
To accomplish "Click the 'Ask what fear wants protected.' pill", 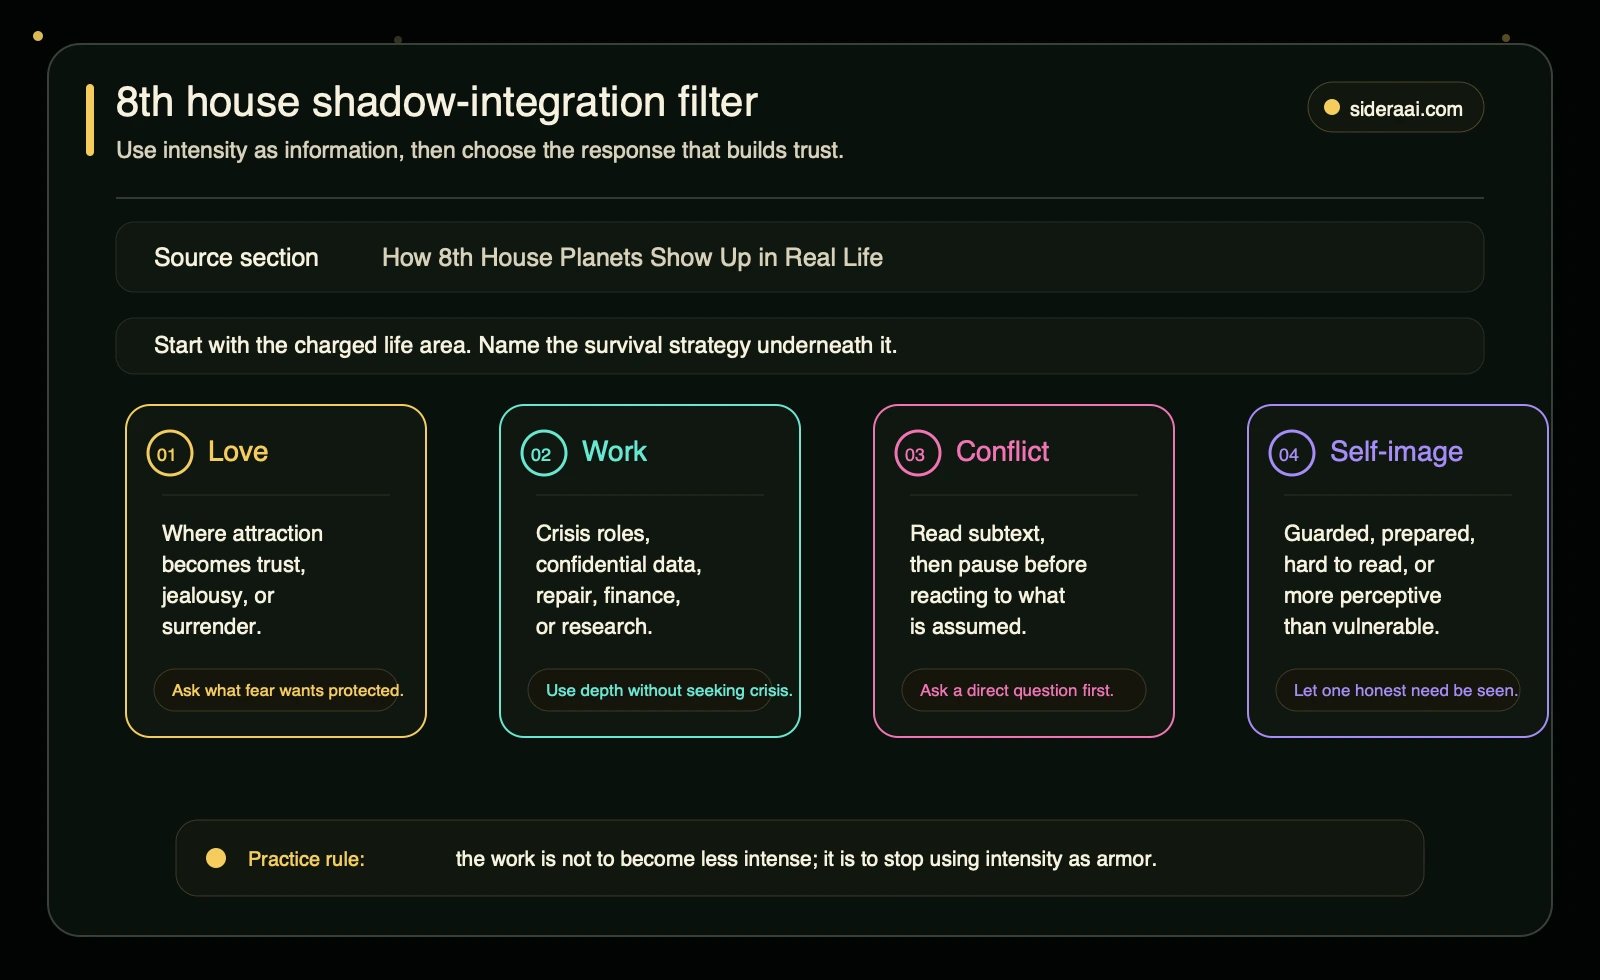I will (x=276, y=690).
